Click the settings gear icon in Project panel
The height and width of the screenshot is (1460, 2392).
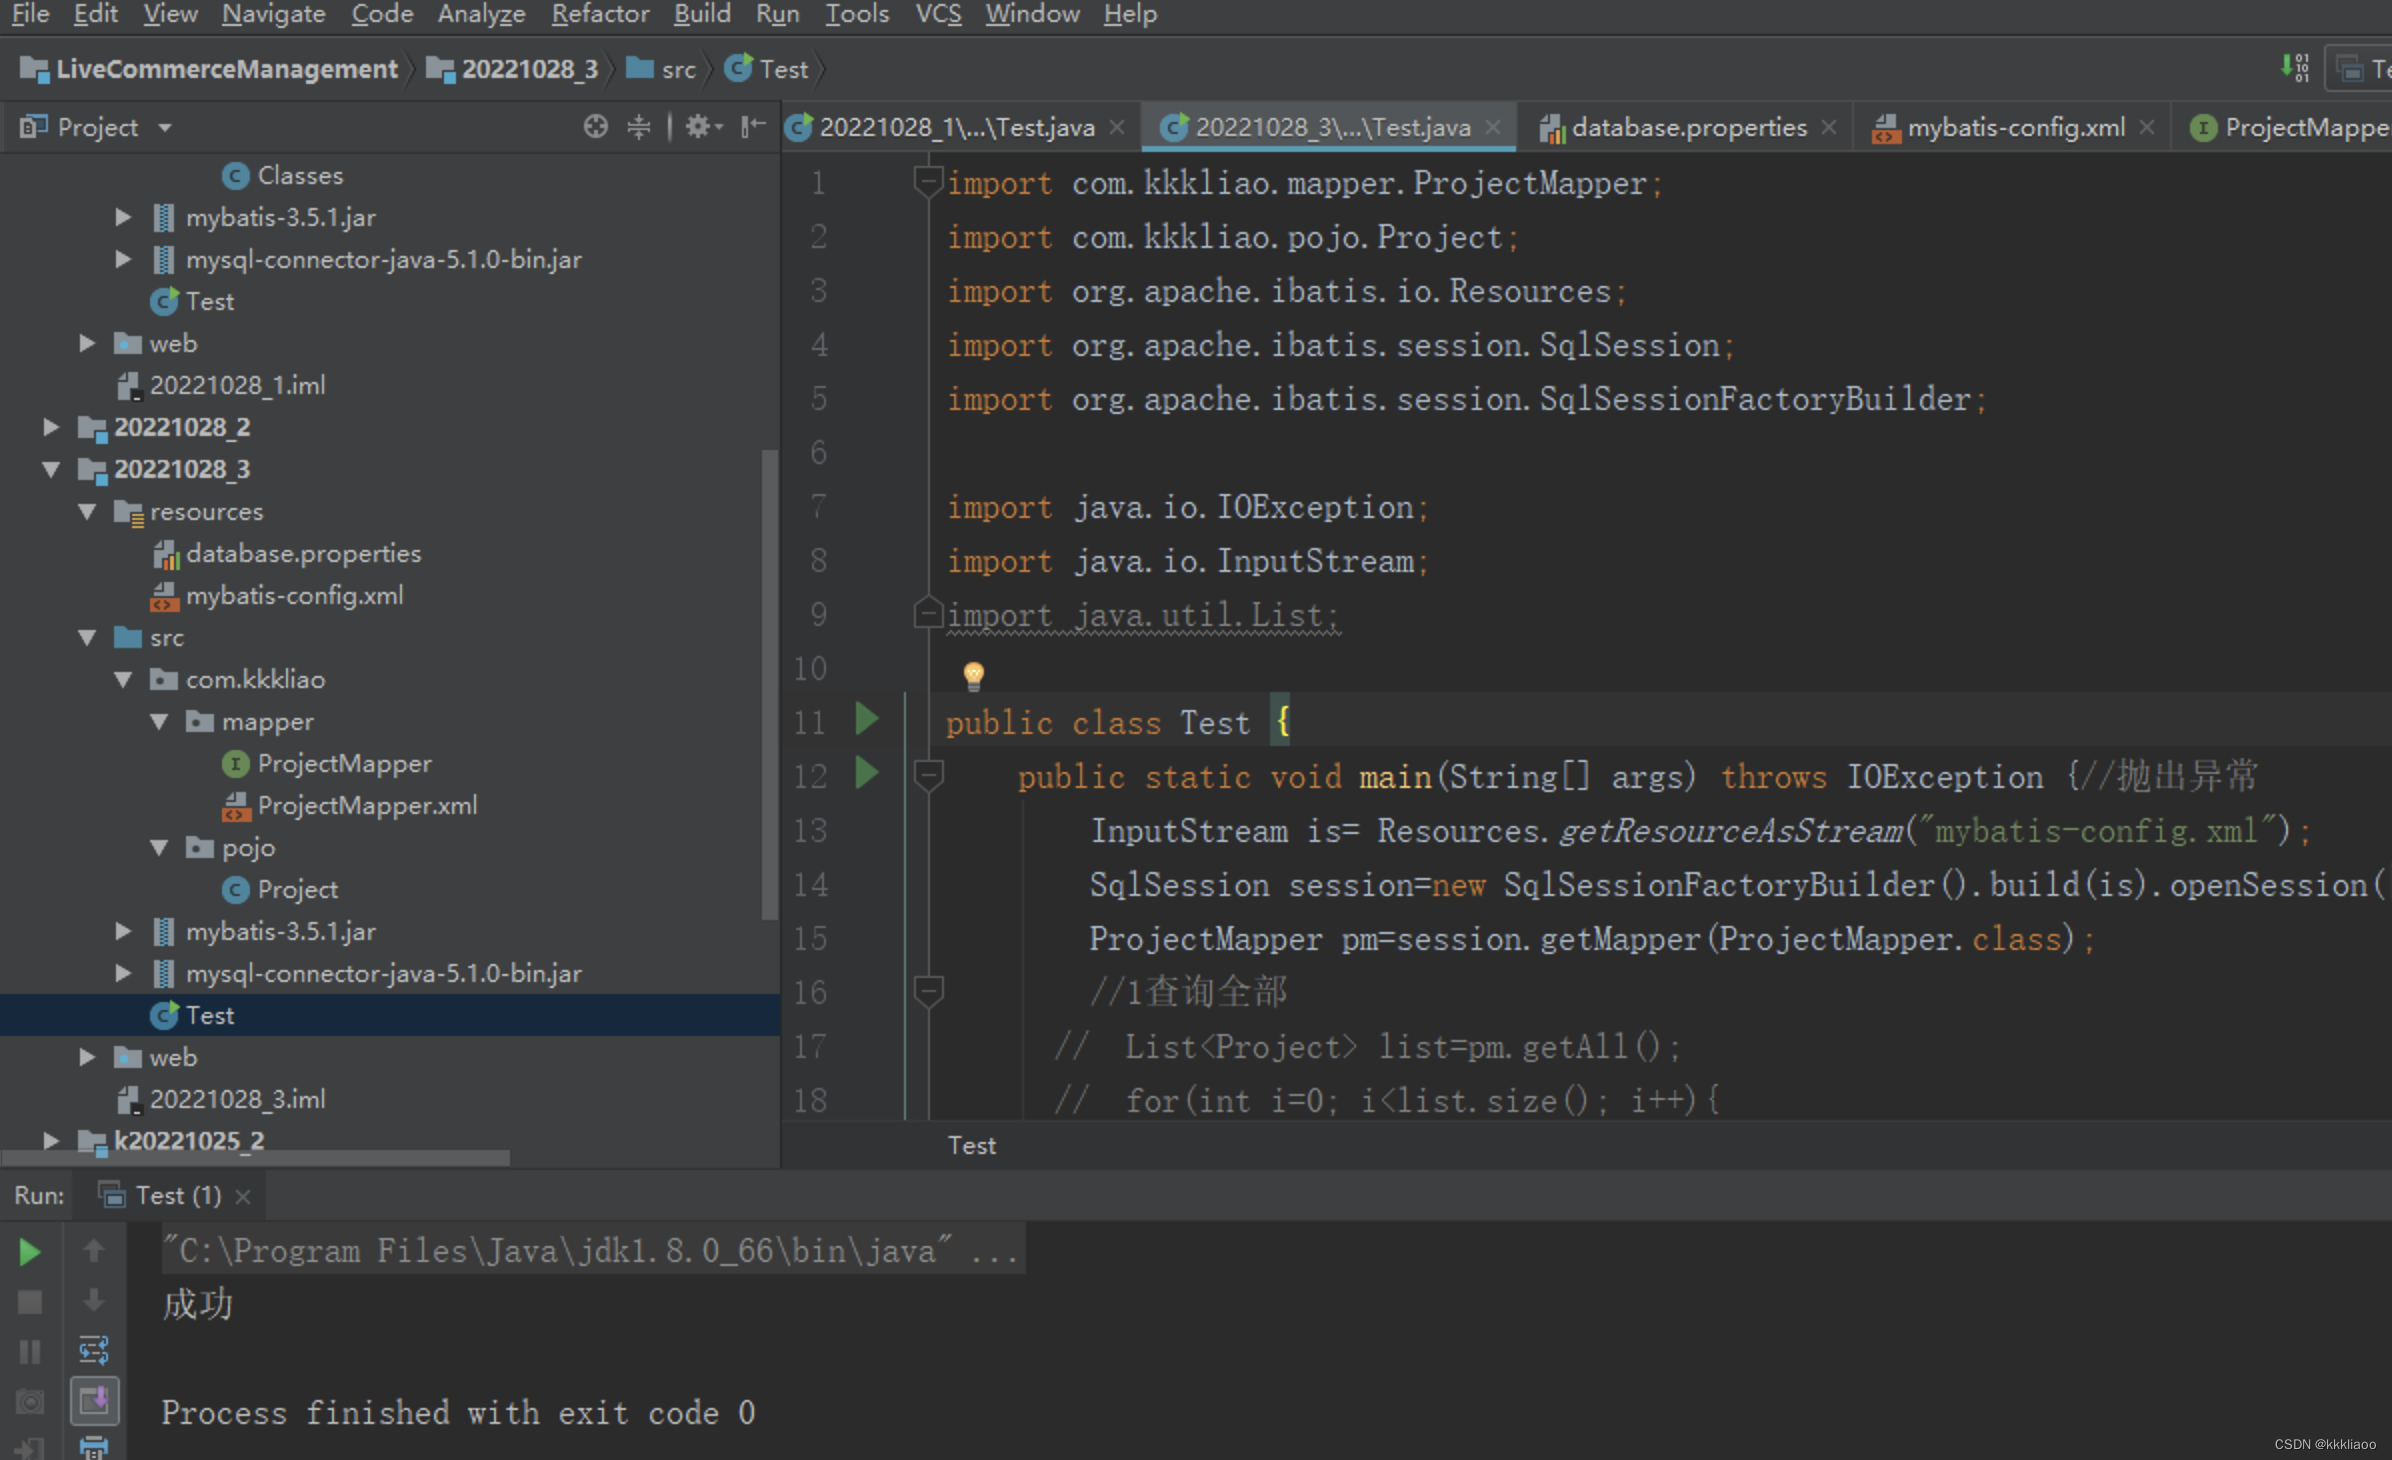(697, 128)
